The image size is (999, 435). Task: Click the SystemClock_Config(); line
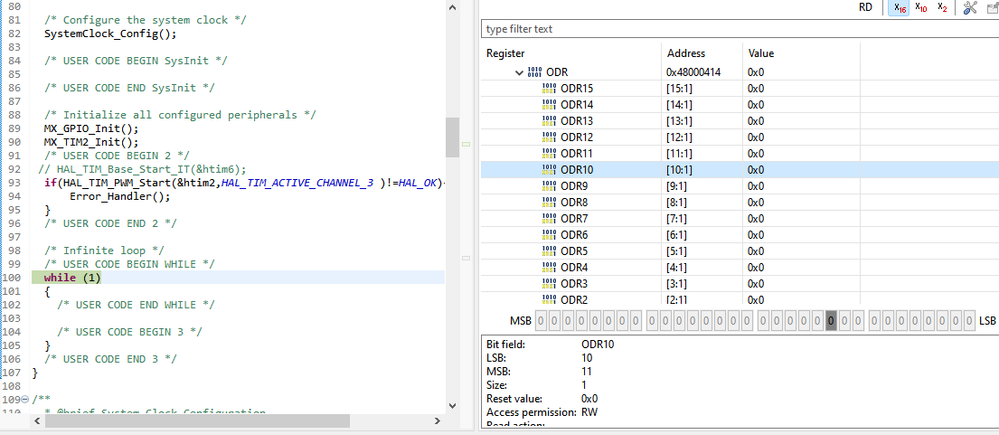[110, 34]
